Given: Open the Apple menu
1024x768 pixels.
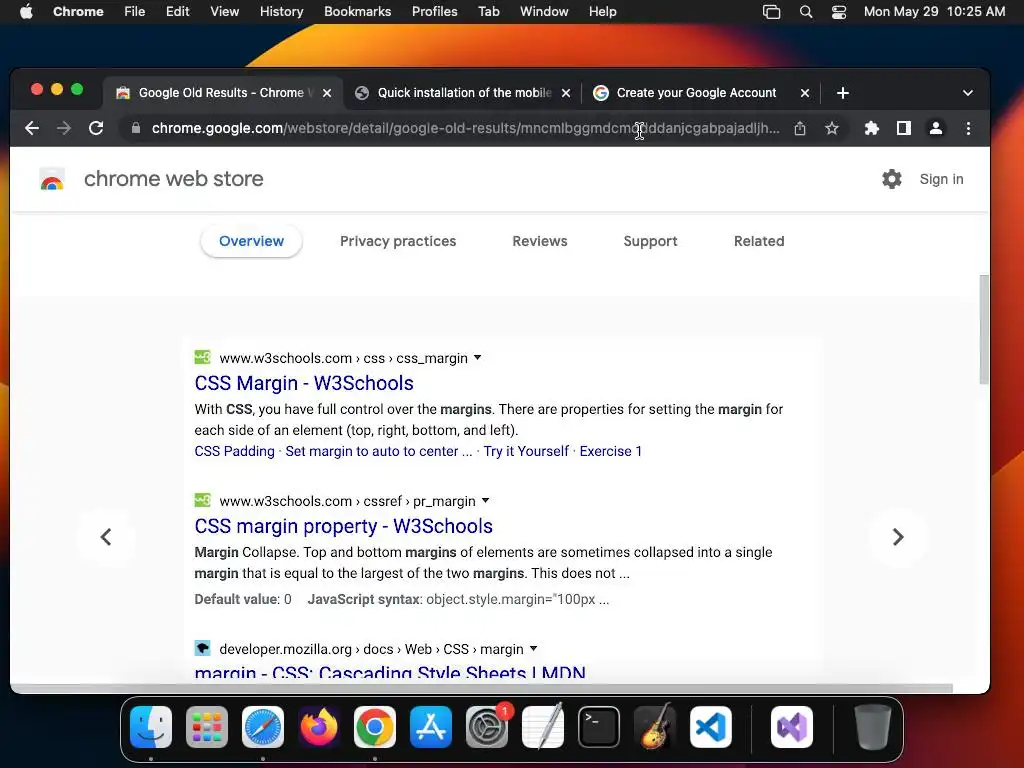Looking at the screenshot, I should point(26,12).
